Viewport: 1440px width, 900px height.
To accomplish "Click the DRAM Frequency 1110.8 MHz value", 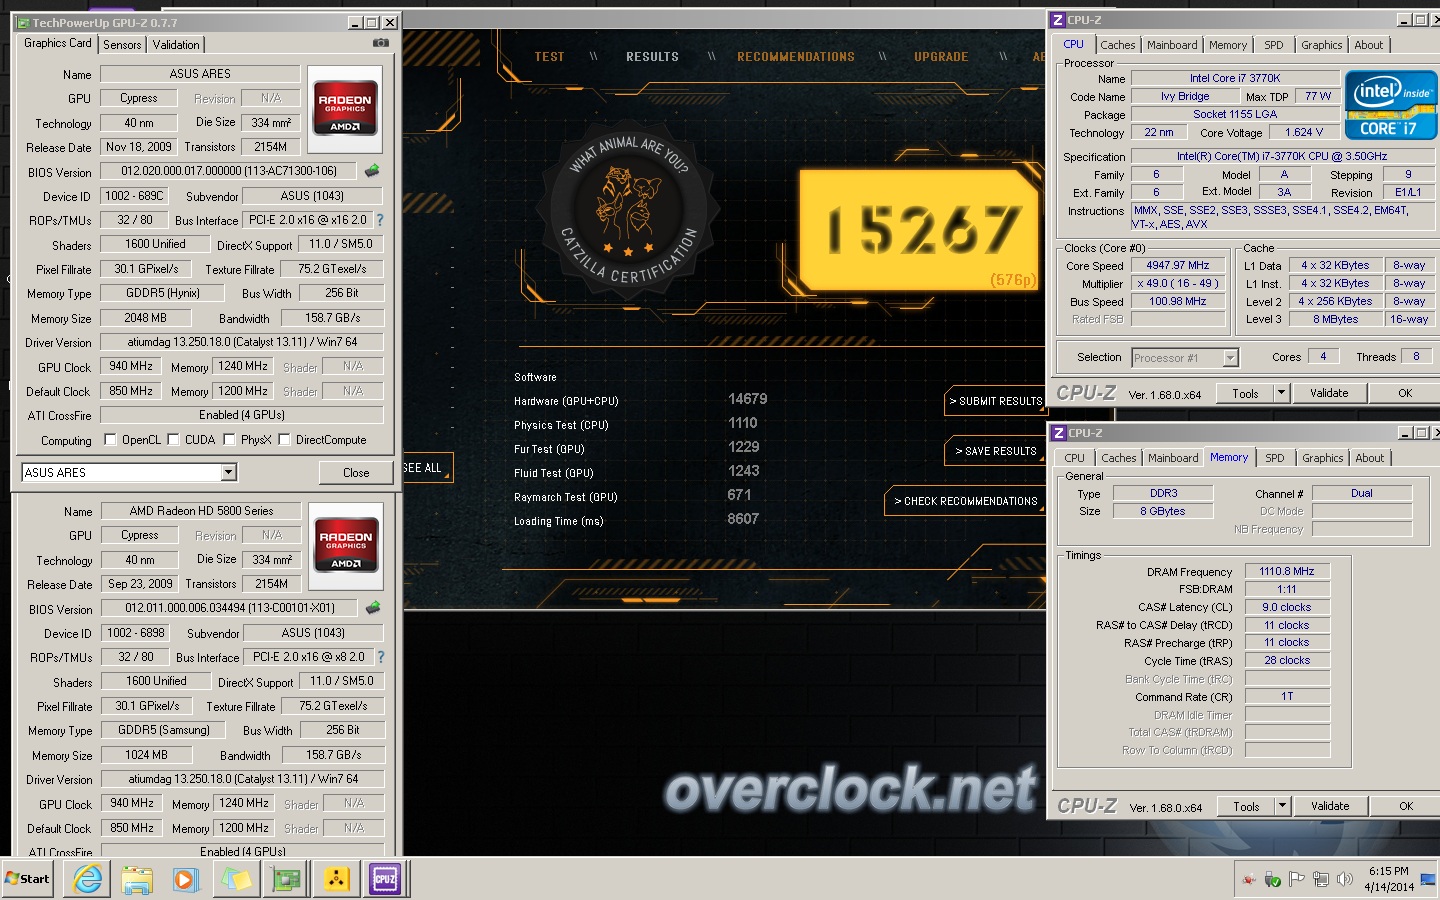I will coord(1287,571).
